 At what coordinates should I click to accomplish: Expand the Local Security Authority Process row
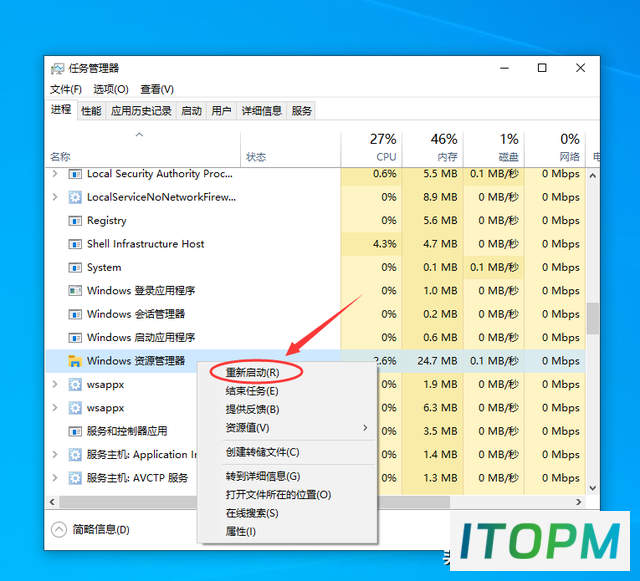pyautogui.click(x=55, y=174)
